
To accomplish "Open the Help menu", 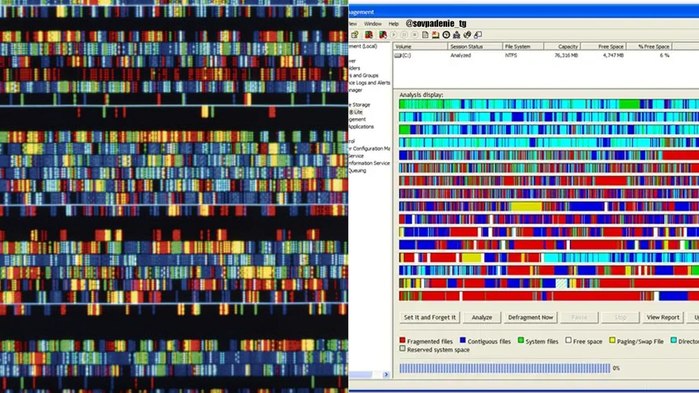I will tap(393, 24).
